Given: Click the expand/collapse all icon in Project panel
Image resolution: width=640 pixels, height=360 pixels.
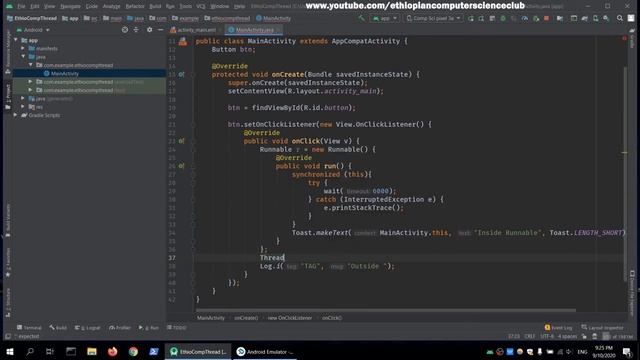Looking at the screenshot, I should [x=136, y=30].
